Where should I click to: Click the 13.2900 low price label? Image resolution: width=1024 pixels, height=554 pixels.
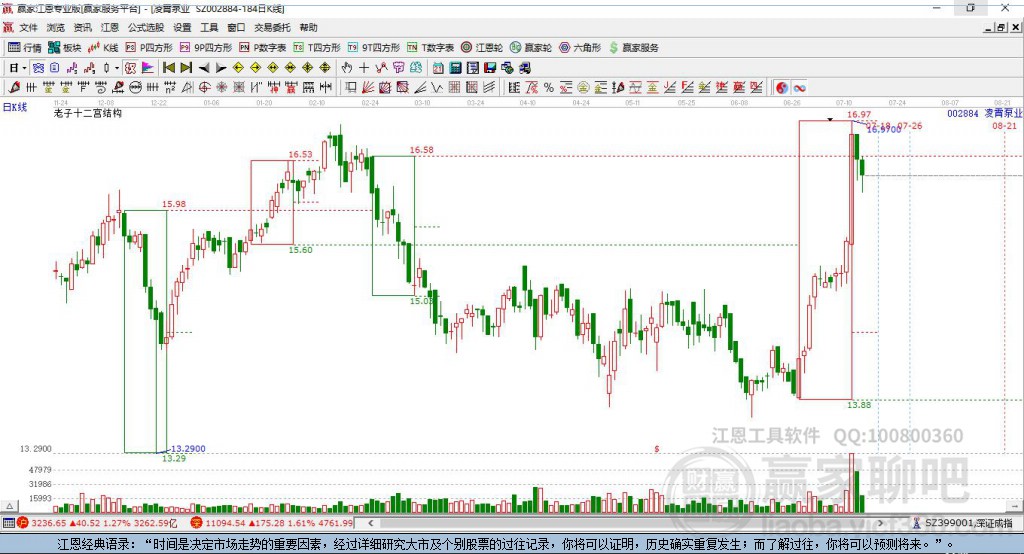pos(188,449)
